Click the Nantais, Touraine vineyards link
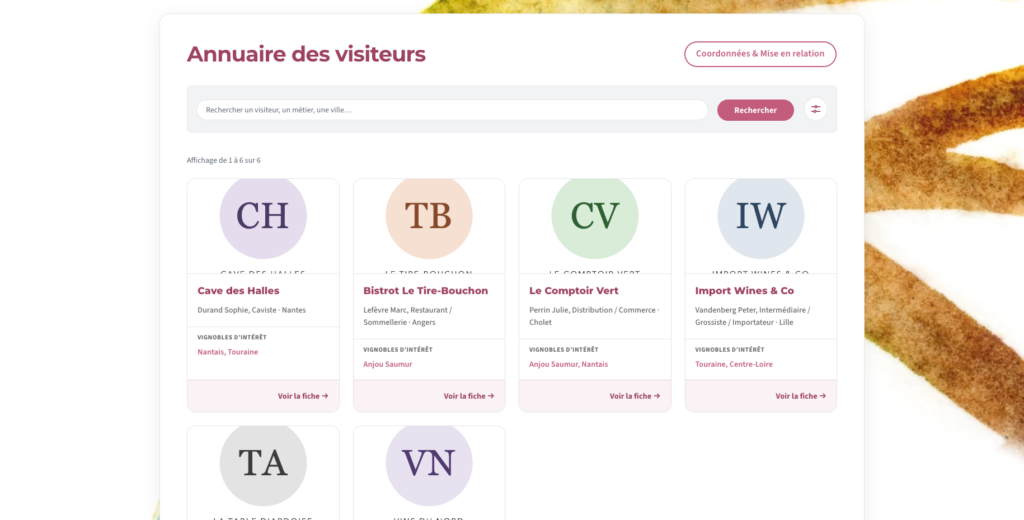The height and width of the screenshot is (520, 1024). pos(228,352)
